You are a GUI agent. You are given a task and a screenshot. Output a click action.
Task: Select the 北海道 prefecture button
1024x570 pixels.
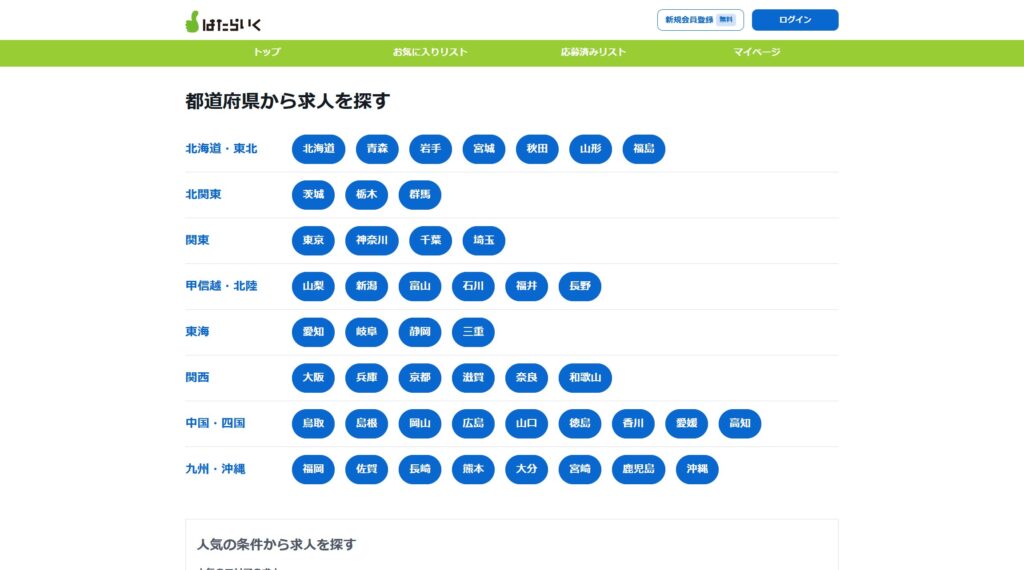319,149
